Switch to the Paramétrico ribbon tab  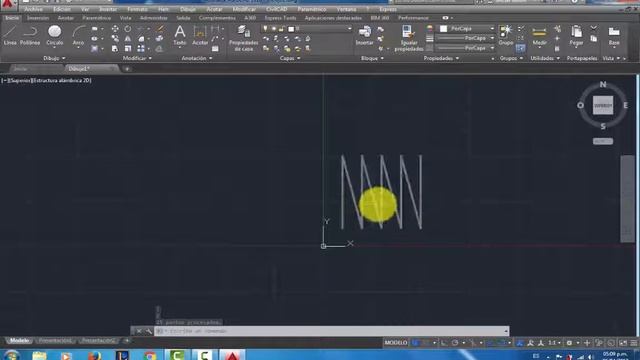tap(96, 18)
